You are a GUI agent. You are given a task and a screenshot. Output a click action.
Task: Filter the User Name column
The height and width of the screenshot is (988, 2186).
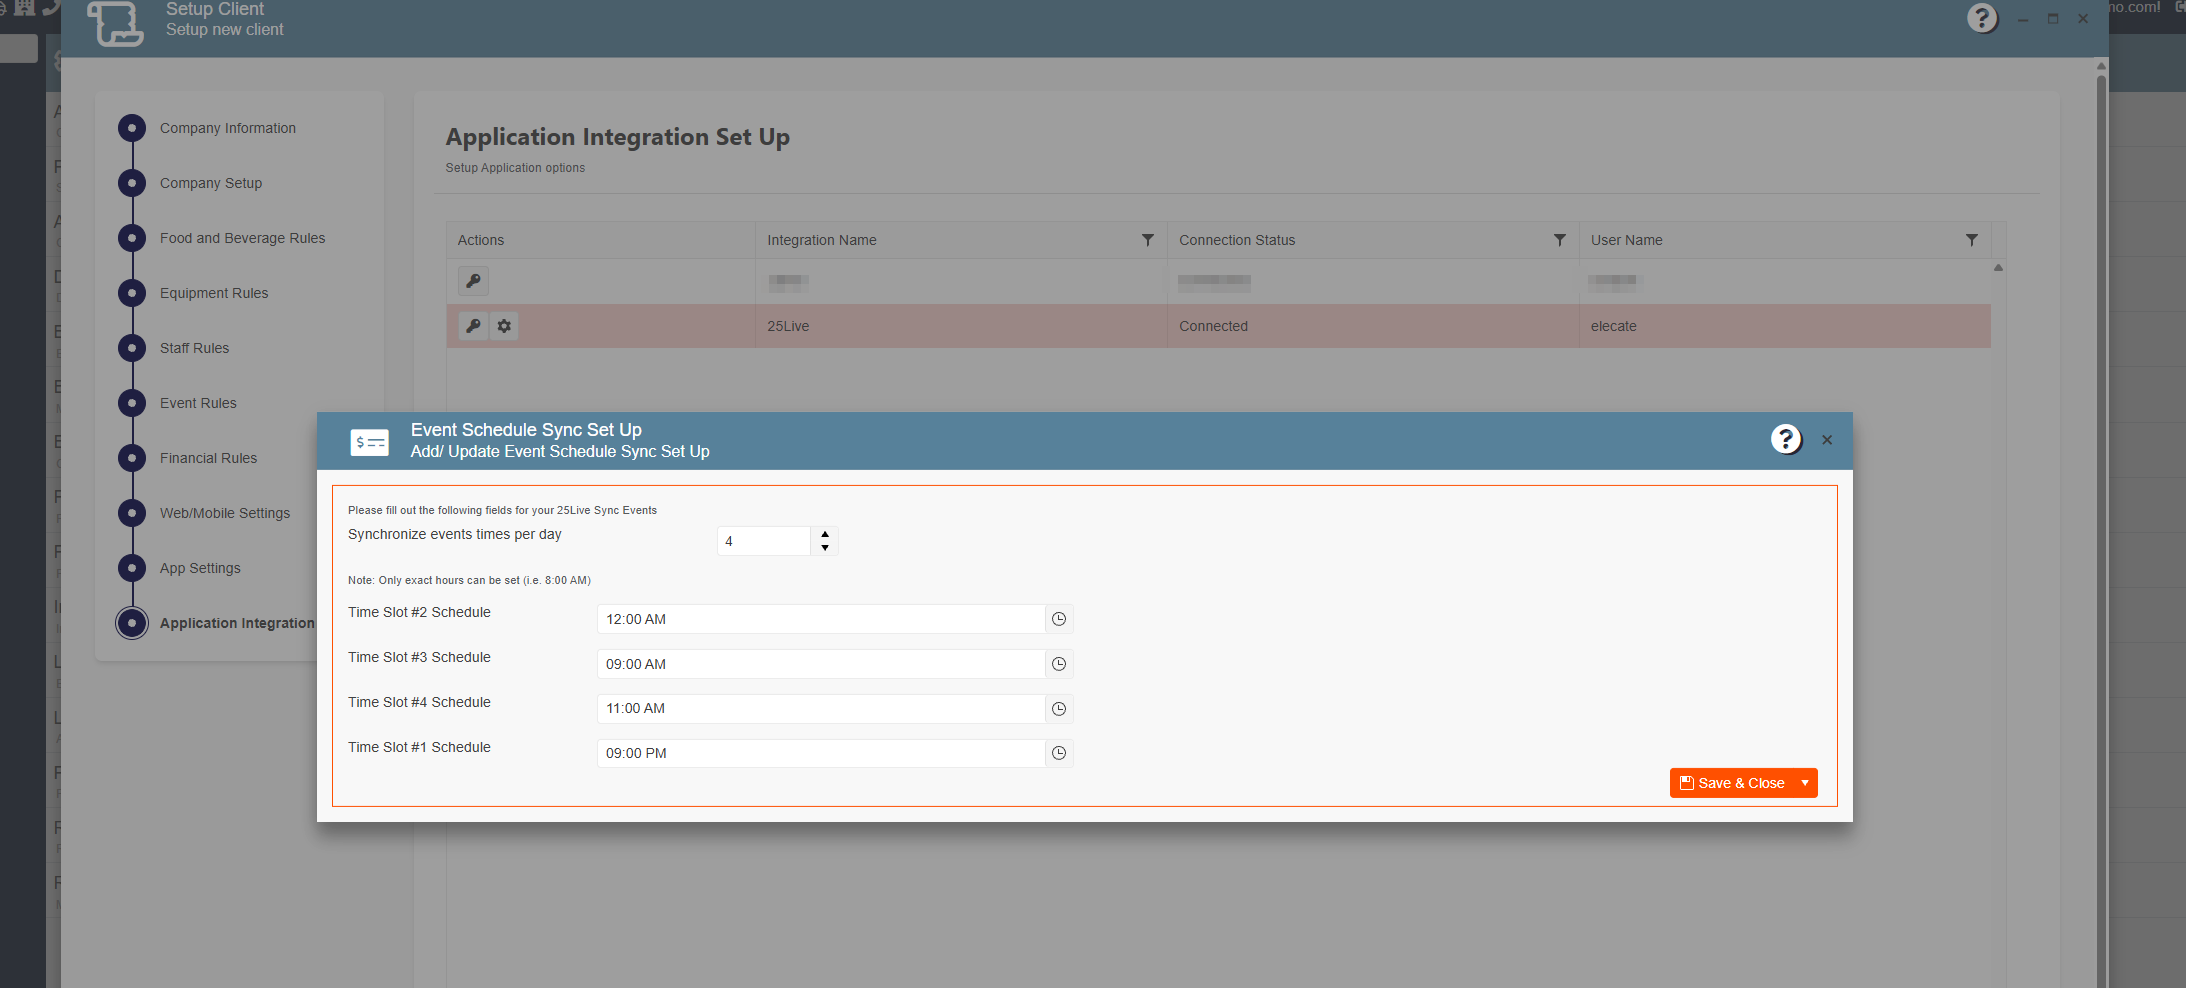pos(1972,240)
